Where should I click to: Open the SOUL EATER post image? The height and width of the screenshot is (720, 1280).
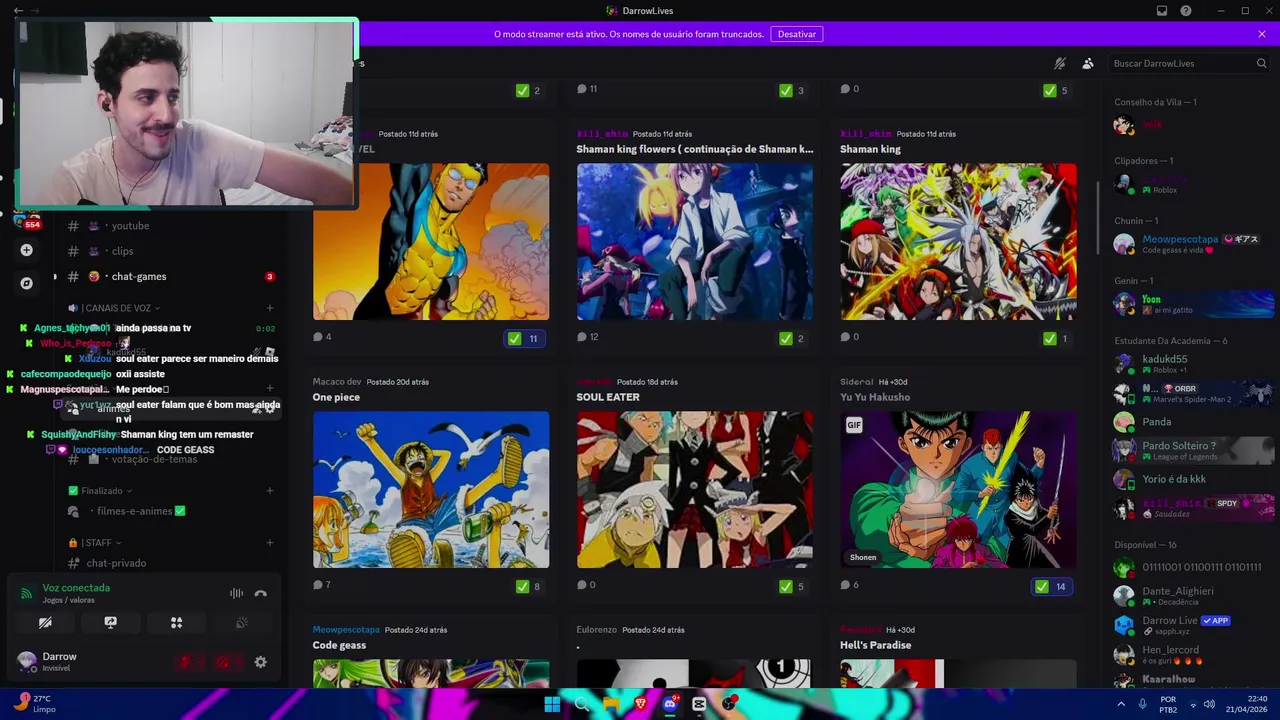(x=695, y=490)
